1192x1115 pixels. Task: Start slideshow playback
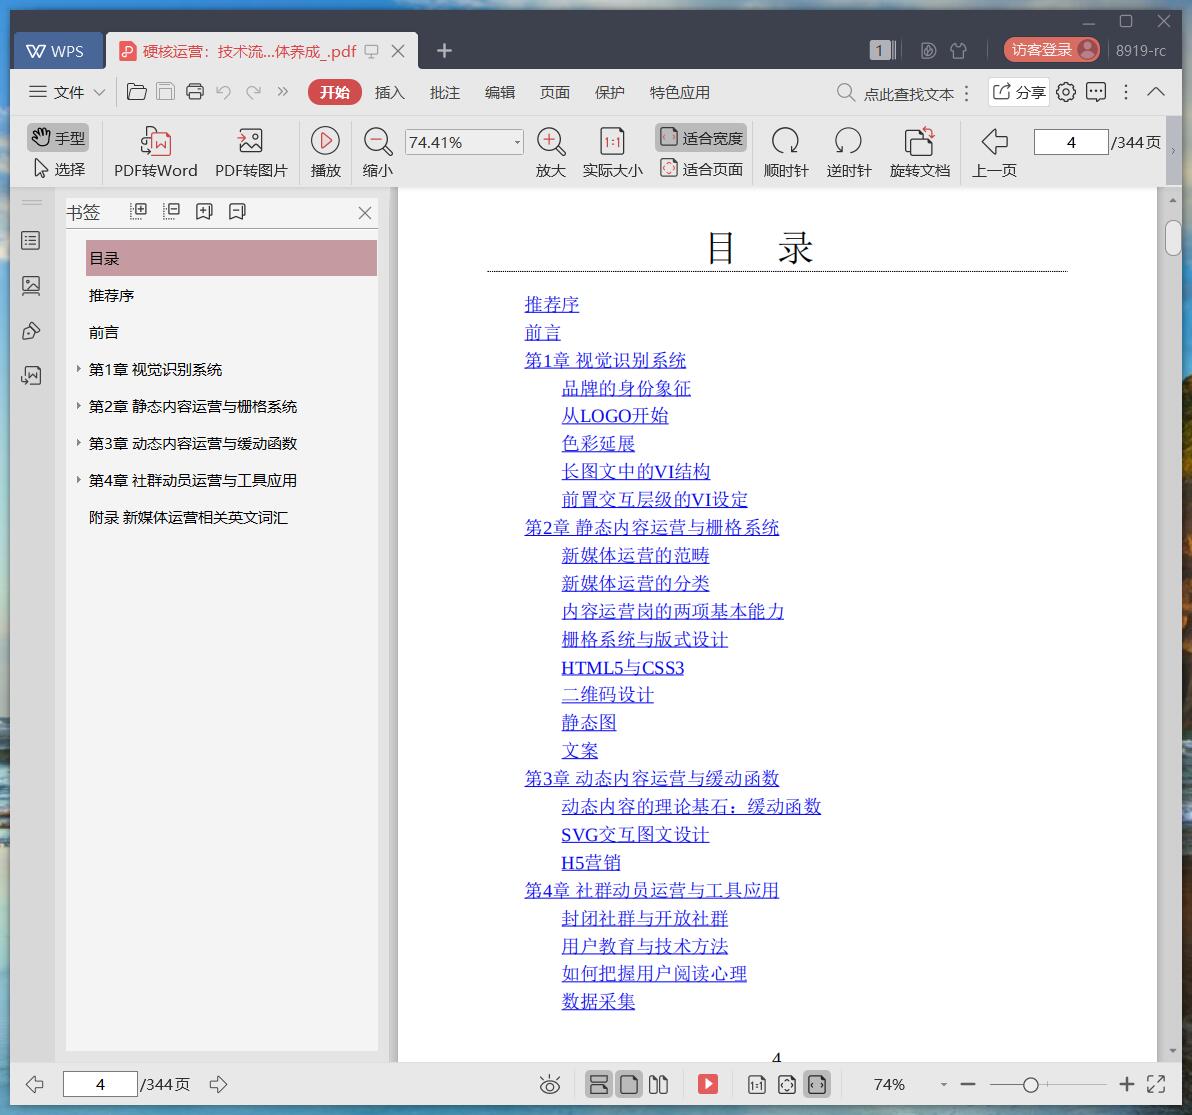point(325,152)
